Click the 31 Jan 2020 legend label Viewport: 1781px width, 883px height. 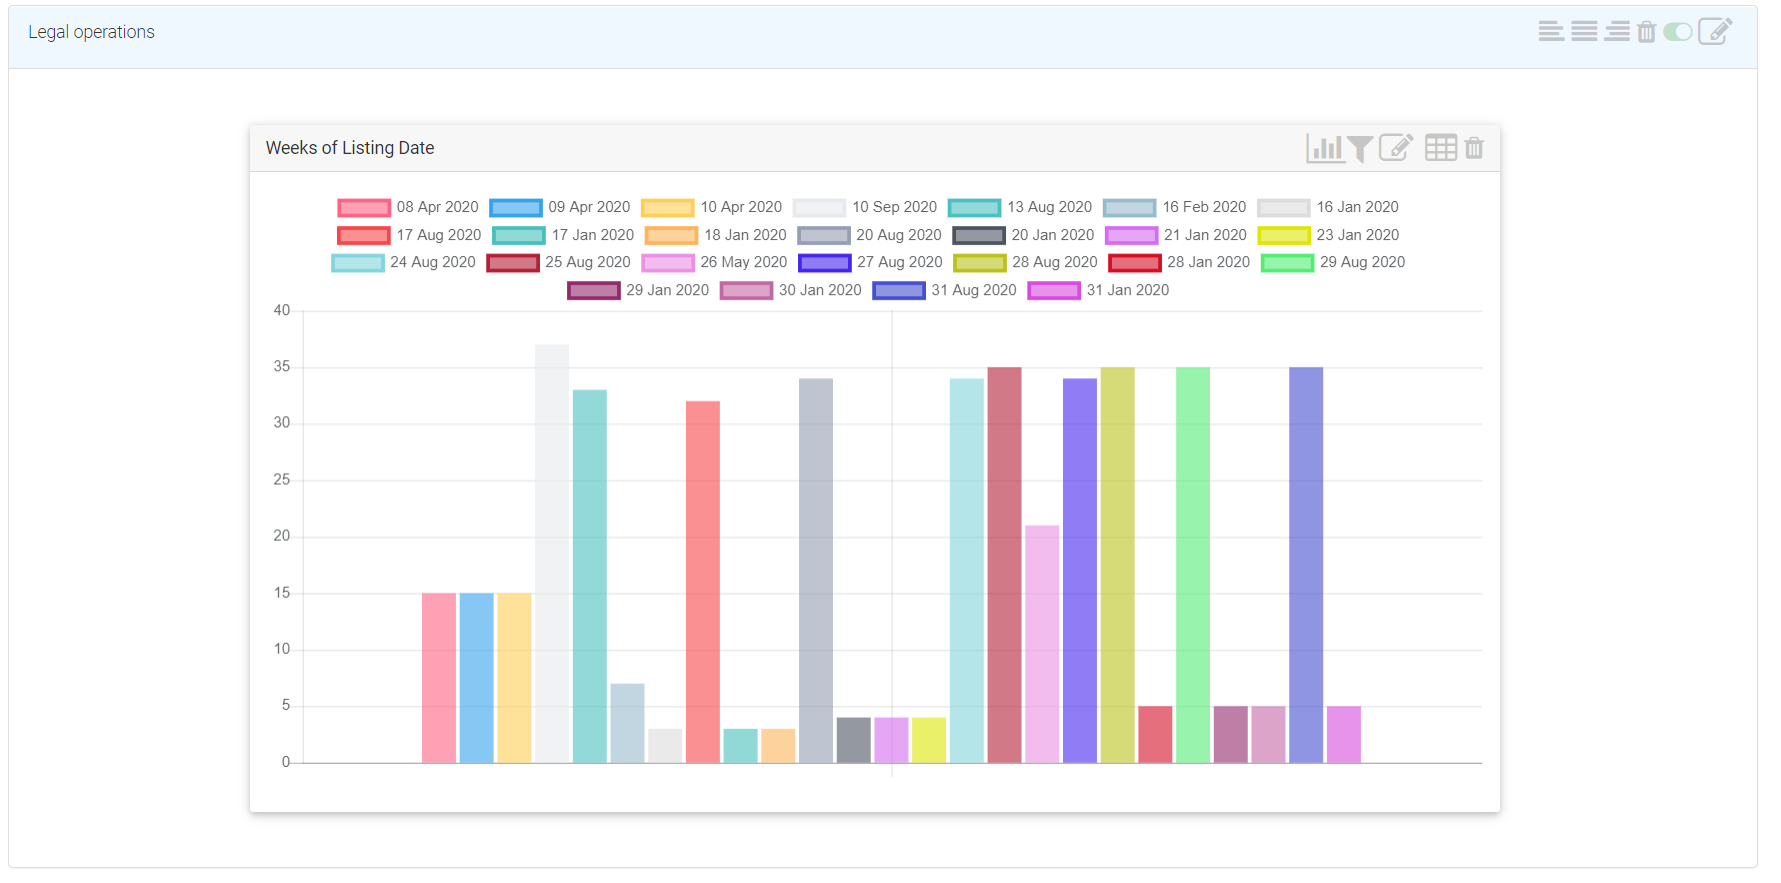pos(1127,290)
